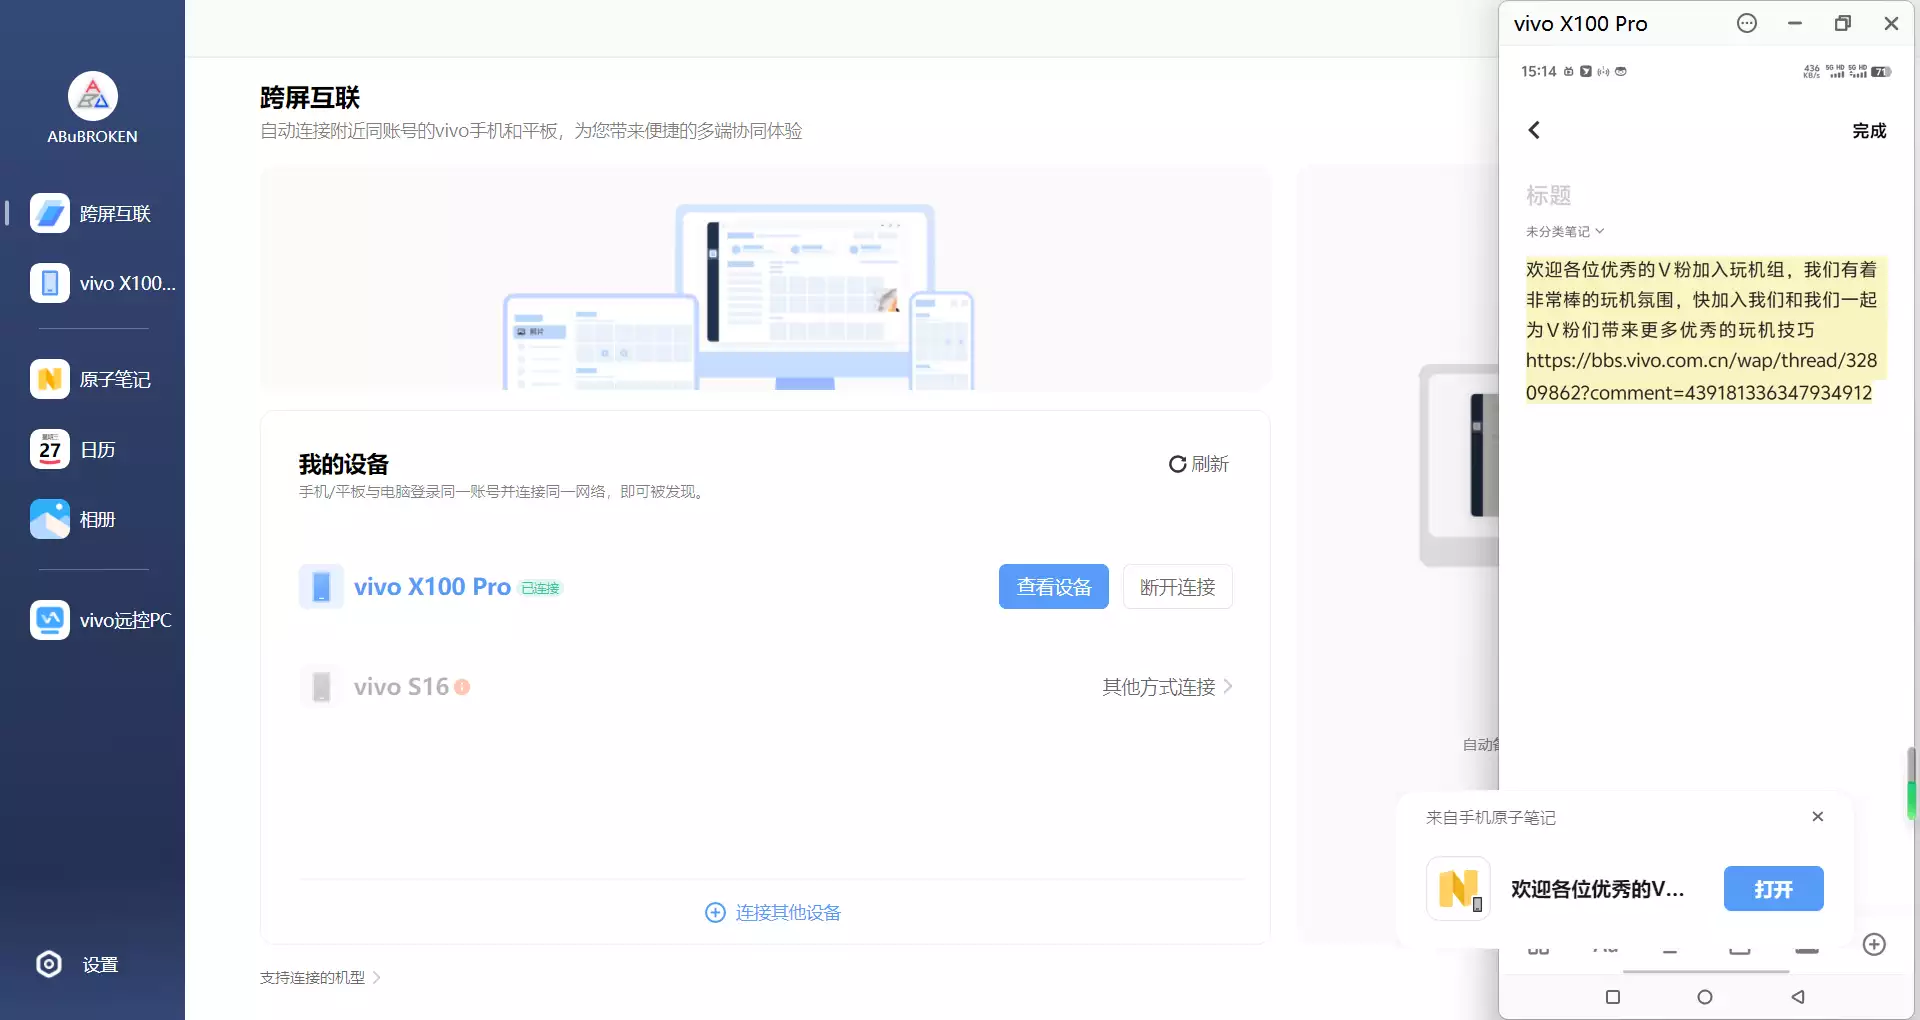
Task: Tap 完成 in the phone note editor
Action: point(1869,130)
